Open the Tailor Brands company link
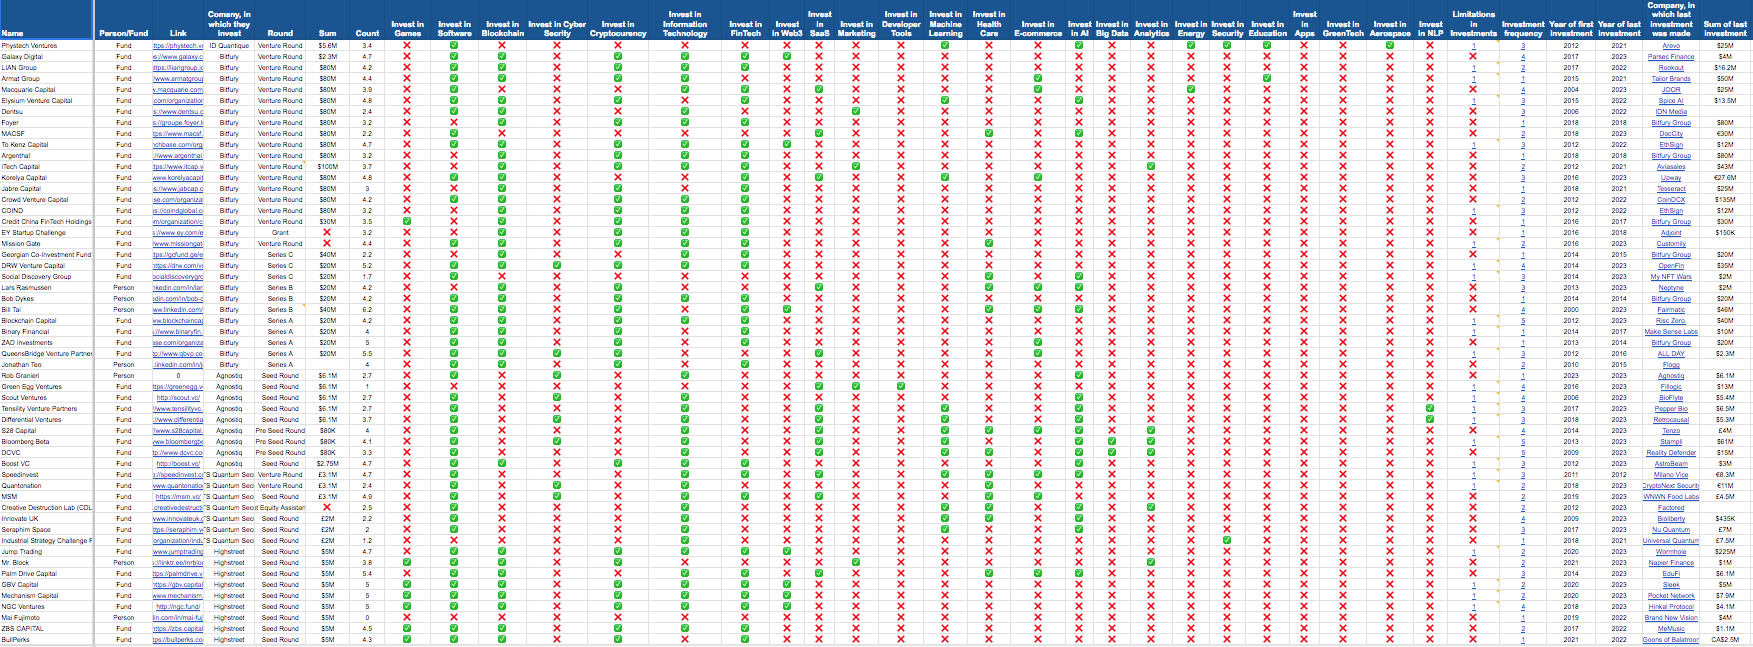The height and width of the screenshot is (647, 1753). 1671,79
